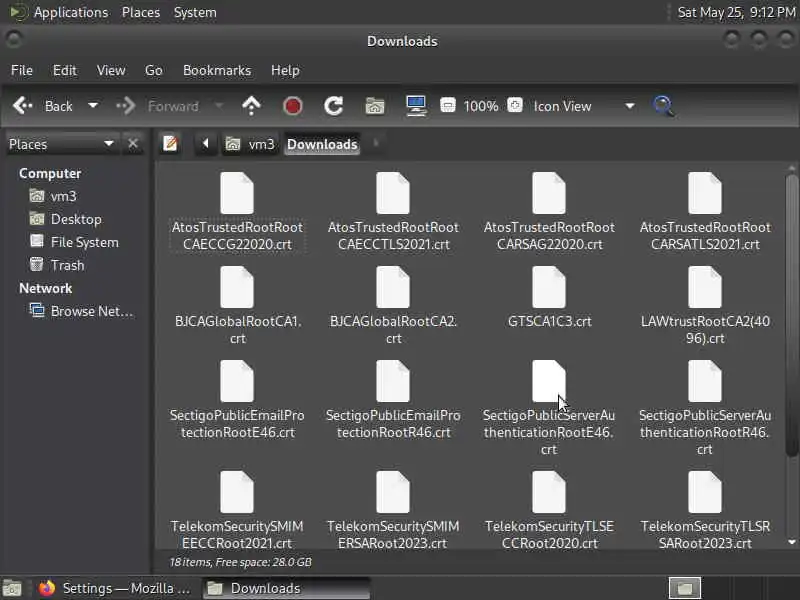Viewport: 800px width, 600px height.
Task: Navigate to vm3 in the path bar
Action: 251,144
